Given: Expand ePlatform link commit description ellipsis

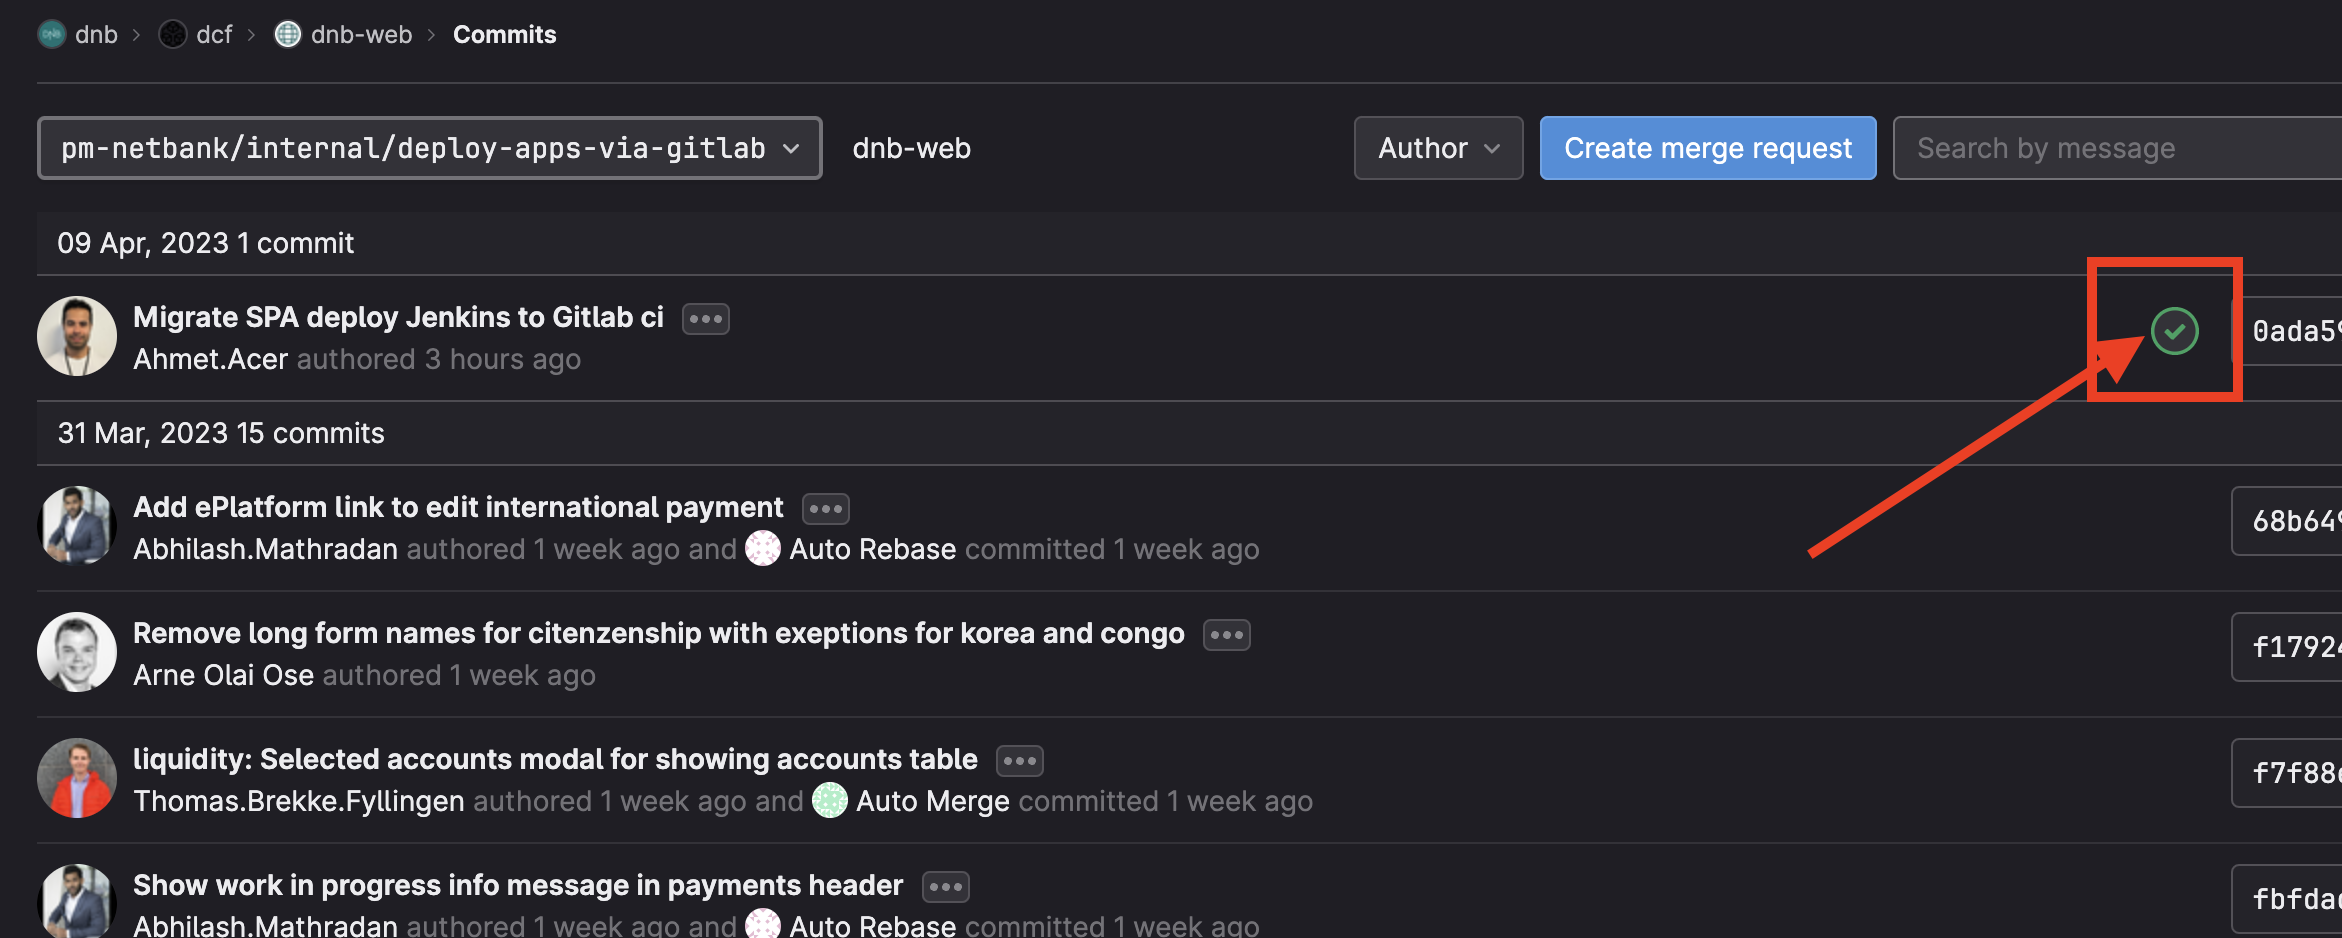Looking at the screenshot, I should (825, 509).
